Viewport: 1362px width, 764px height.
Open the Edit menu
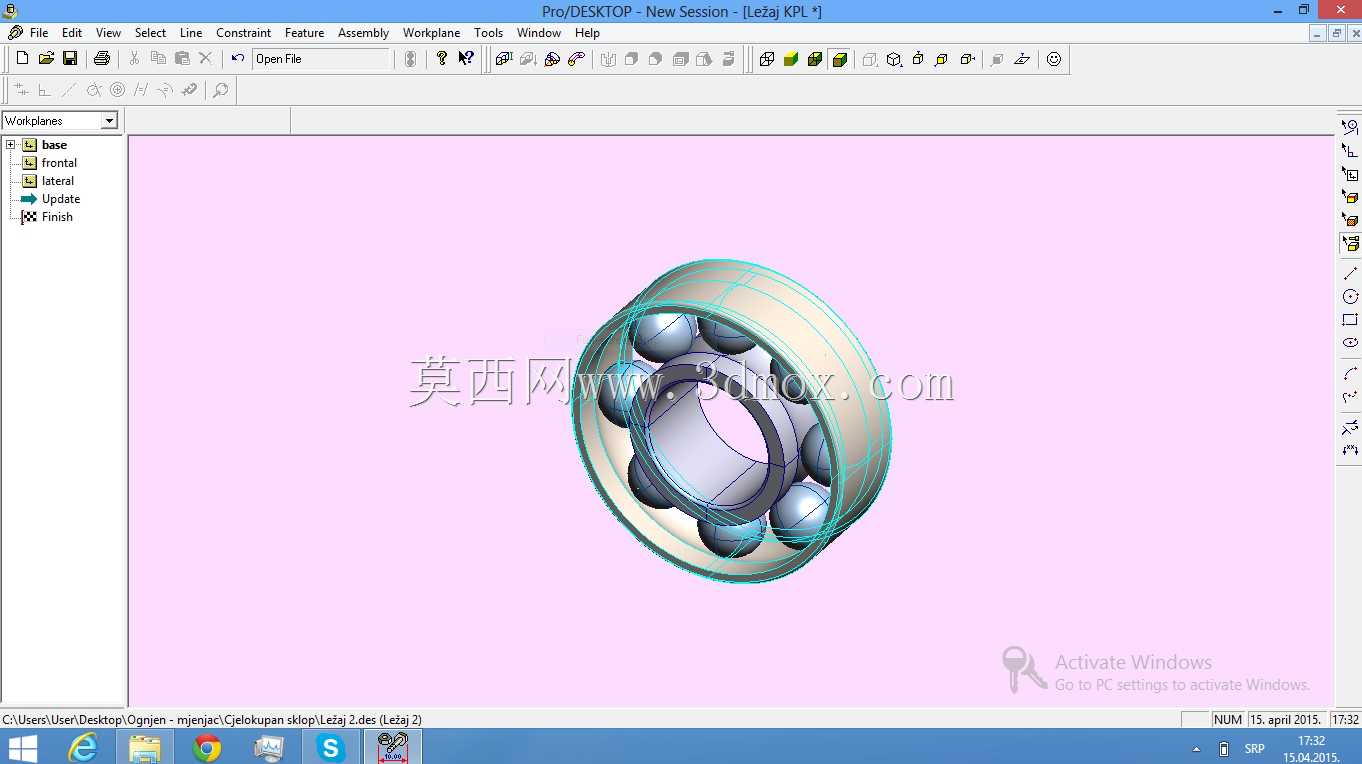[72, 33]
